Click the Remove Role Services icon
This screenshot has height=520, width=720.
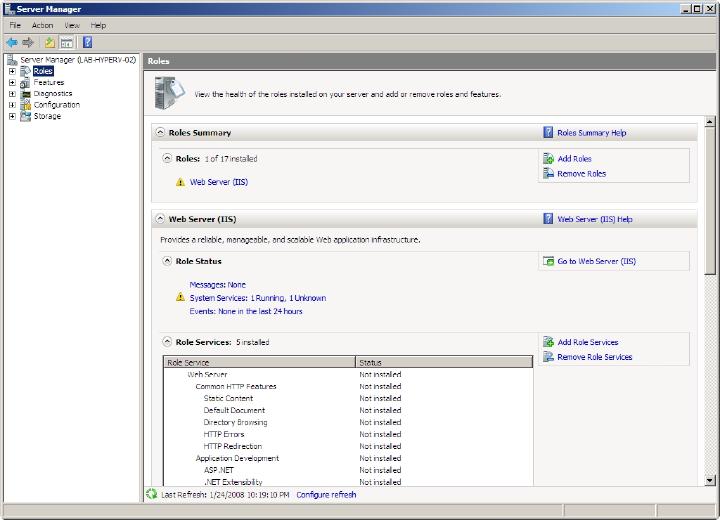point(548,356)
